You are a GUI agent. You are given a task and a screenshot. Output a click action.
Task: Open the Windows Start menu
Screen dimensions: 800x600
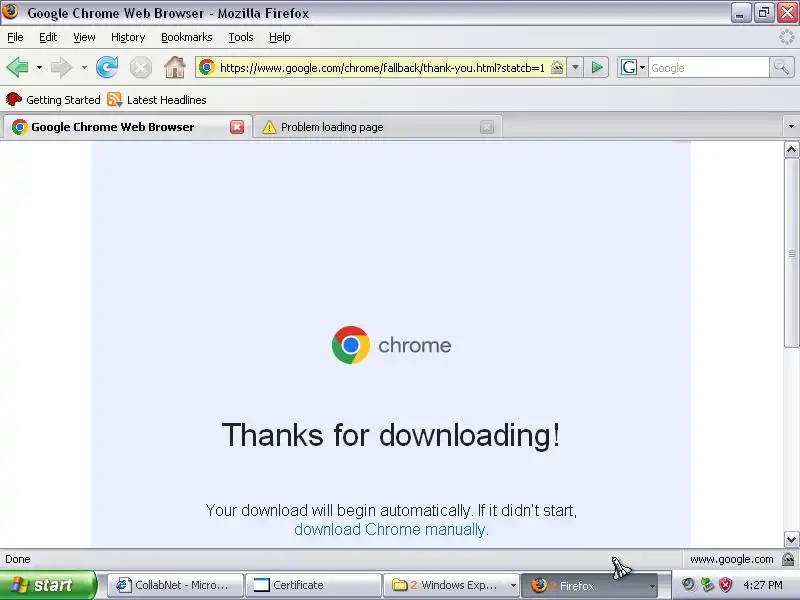[47, 585]
